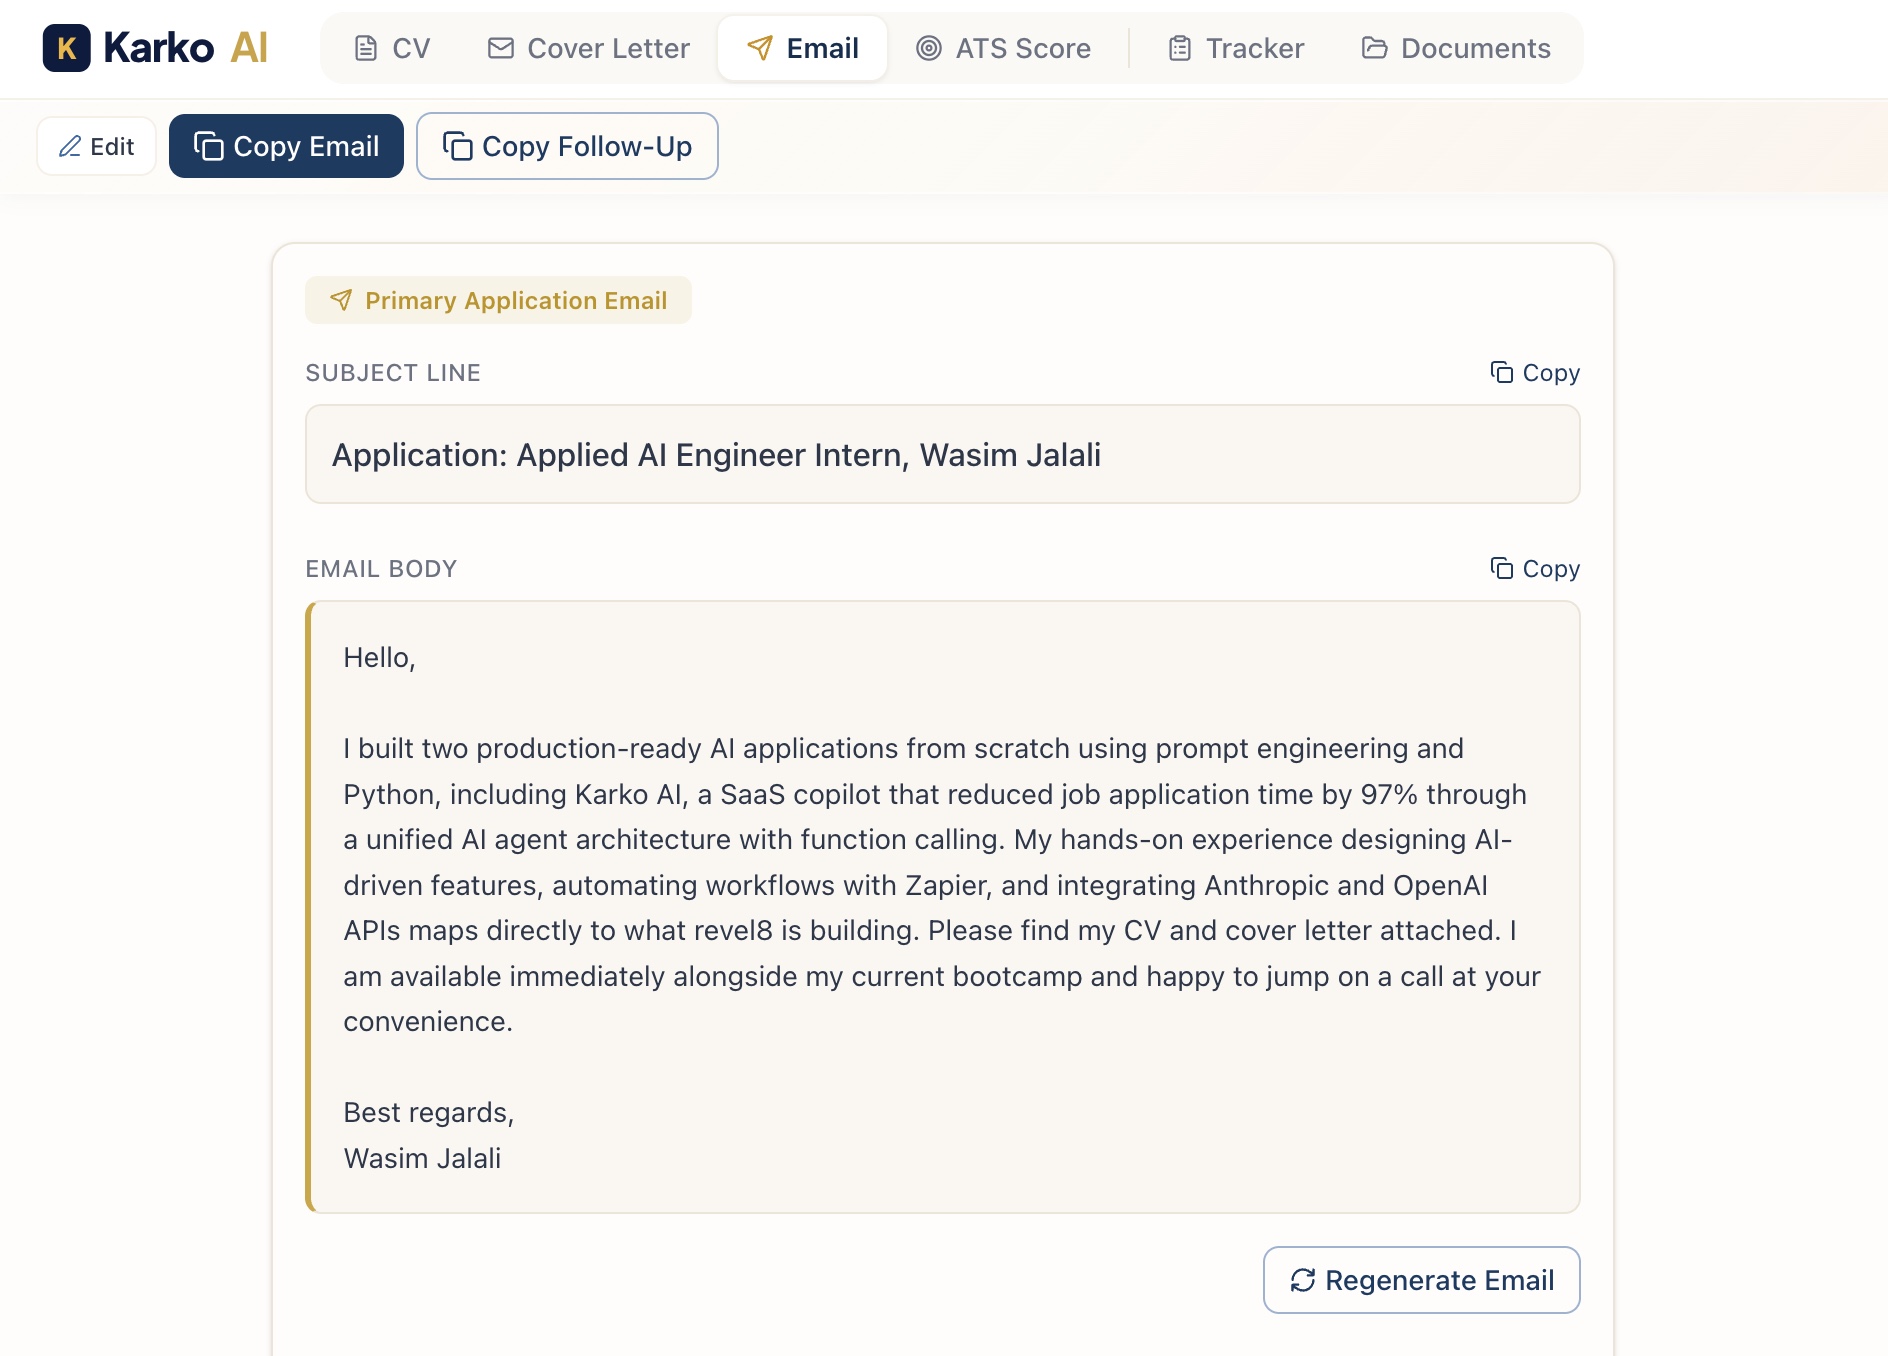
Task: Click the copy icon next to Email Body
Action: [1500, 568]
